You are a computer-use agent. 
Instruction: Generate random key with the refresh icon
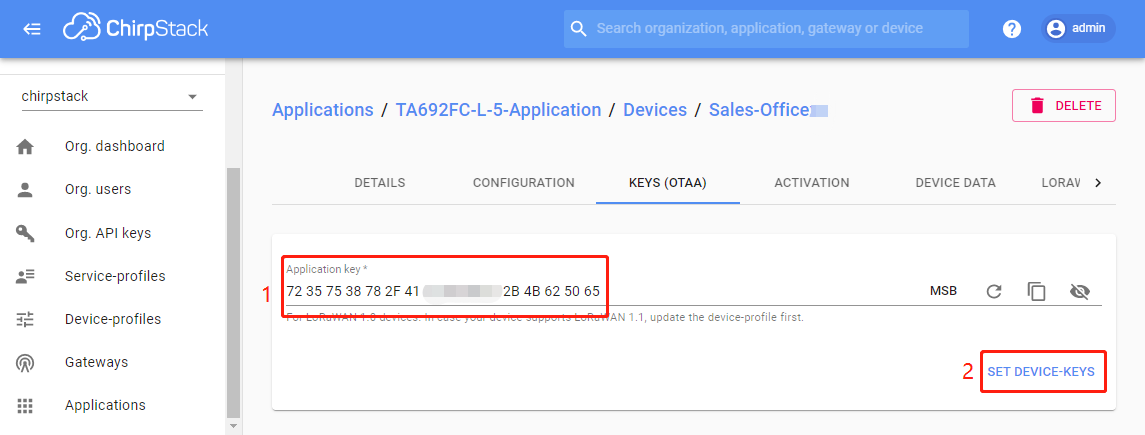pos(994,292)
